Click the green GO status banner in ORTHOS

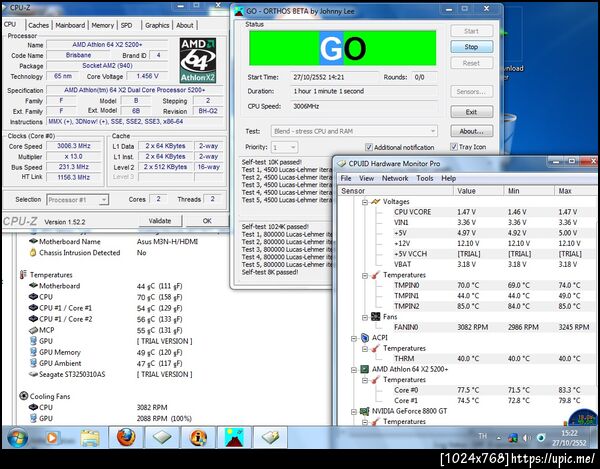342,48
